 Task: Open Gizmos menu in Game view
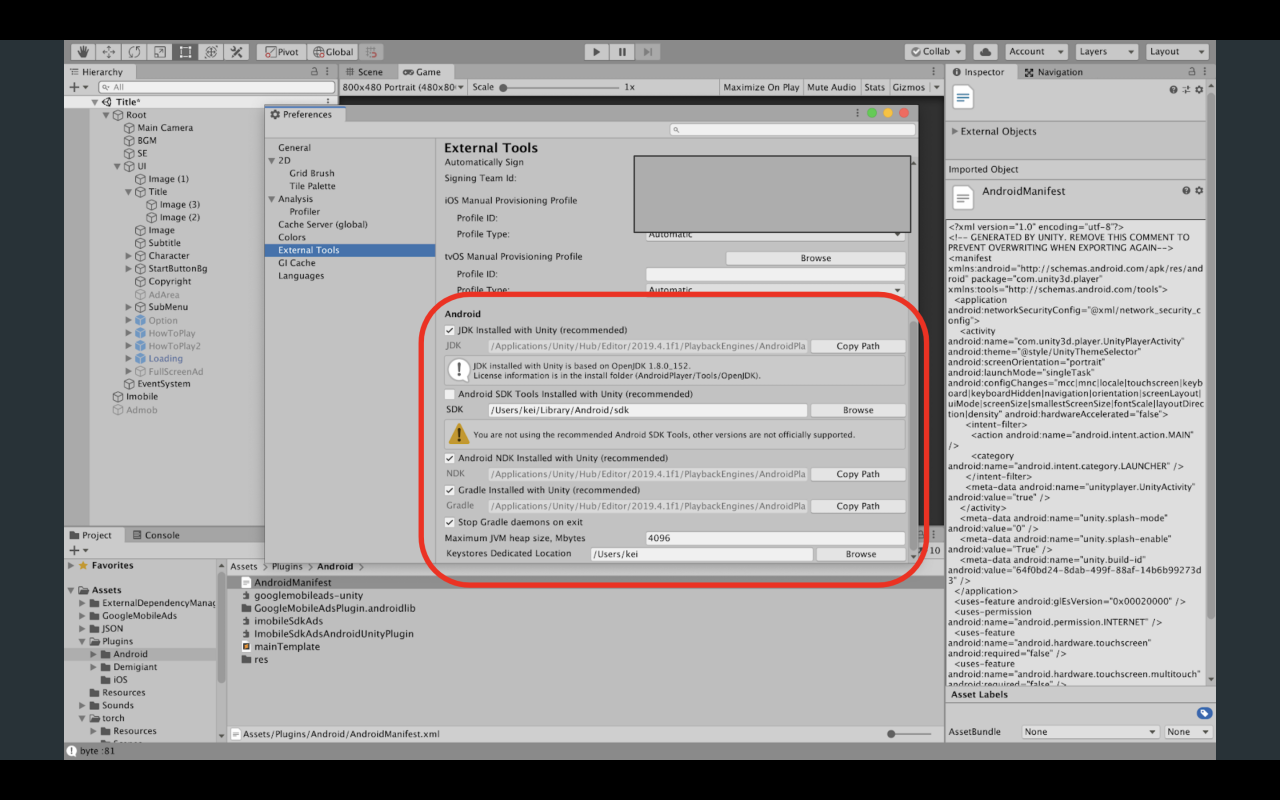coord(914,87)
